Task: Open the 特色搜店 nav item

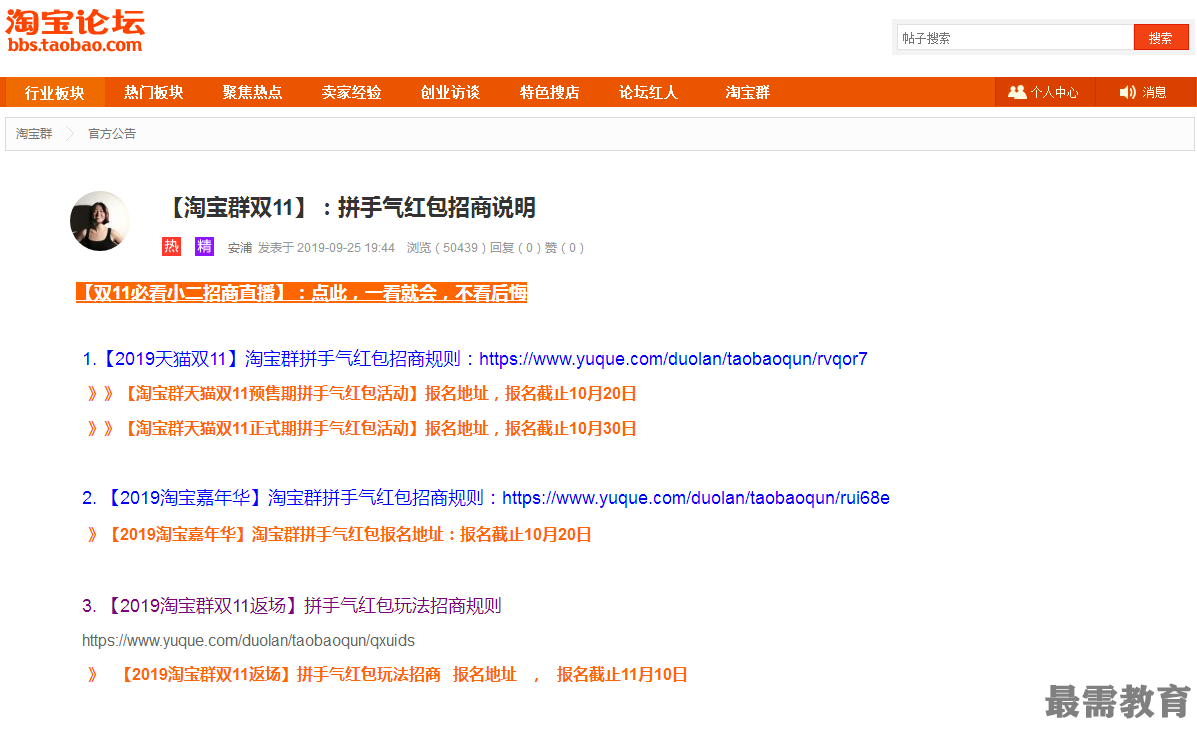Action: point(550,92)
